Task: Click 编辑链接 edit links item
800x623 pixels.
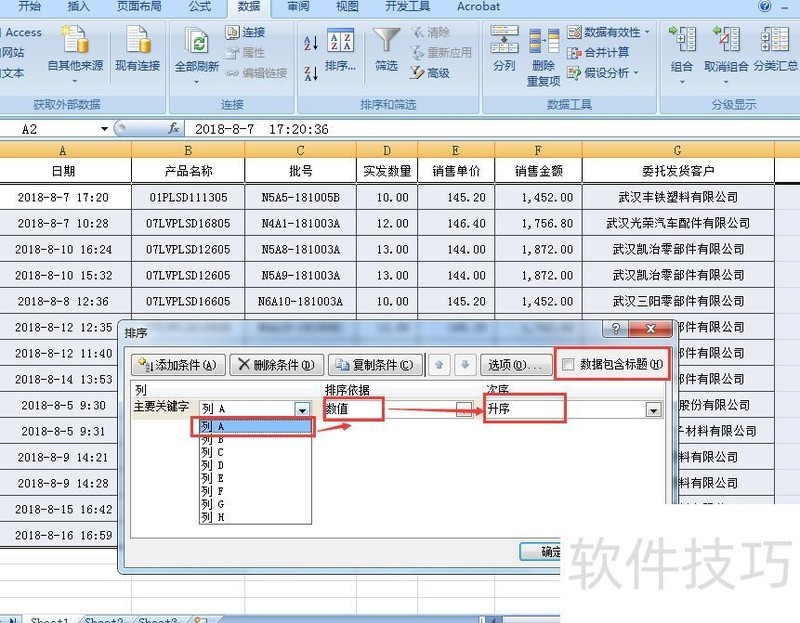Action: (256, 73)
